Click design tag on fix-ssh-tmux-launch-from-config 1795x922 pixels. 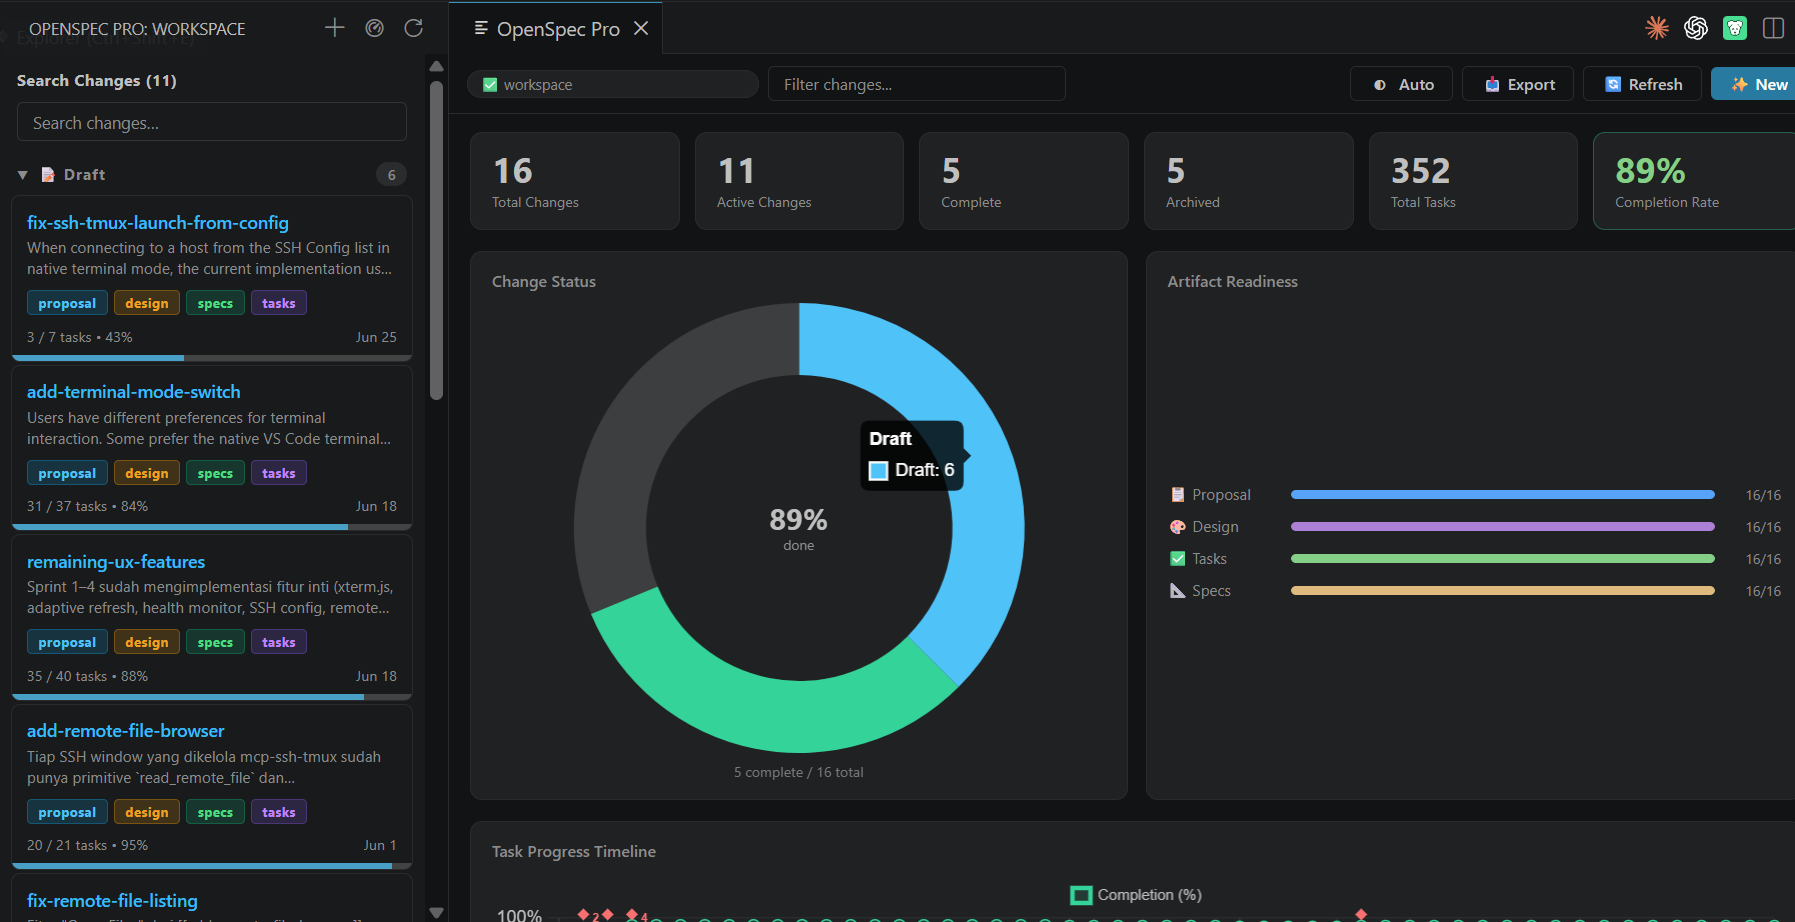(x=147, y=303)
